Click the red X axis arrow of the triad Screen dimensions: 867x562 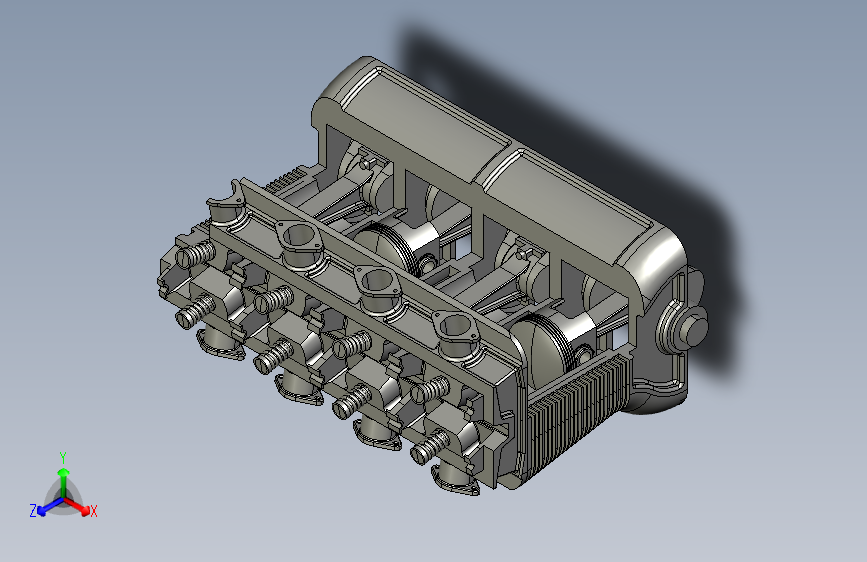[76, 505]
